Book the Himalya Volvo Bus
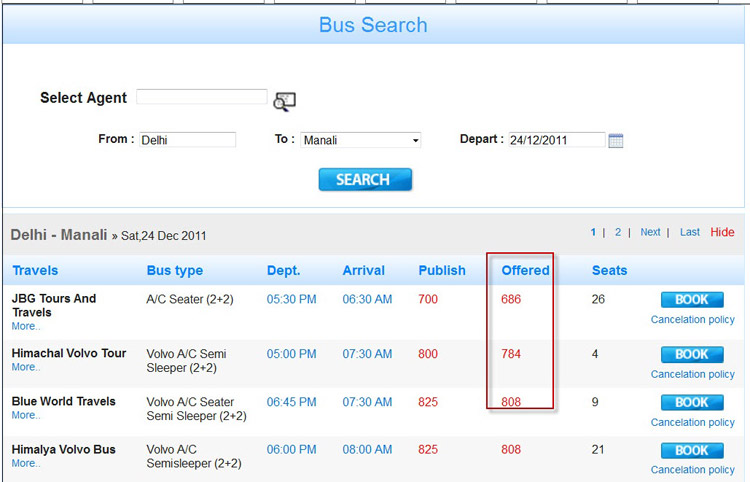The image size is (750, 482). coord(692,450)
